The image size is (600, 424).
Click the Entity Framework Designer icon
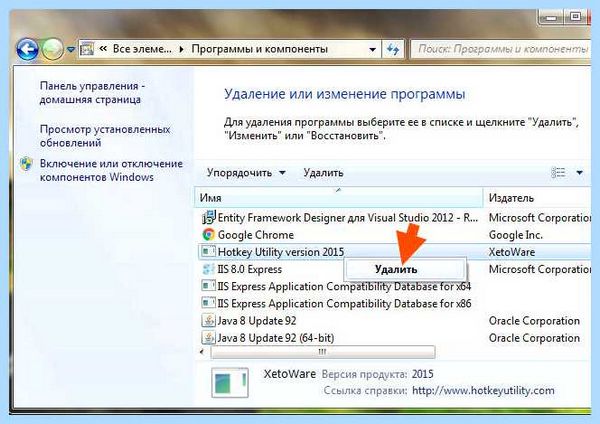tap(209, 217)
